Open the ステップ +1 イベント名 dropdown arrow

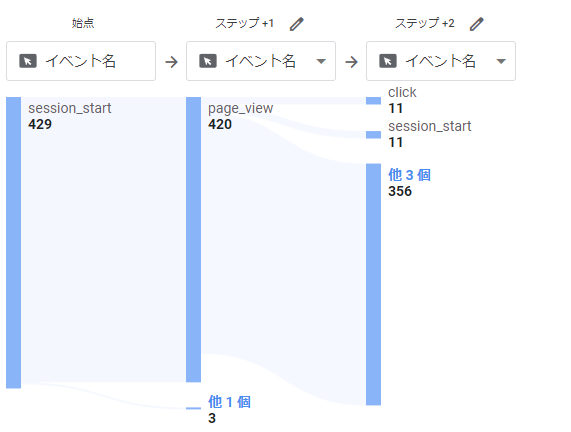pyautogui.click(x=321, y=61)
